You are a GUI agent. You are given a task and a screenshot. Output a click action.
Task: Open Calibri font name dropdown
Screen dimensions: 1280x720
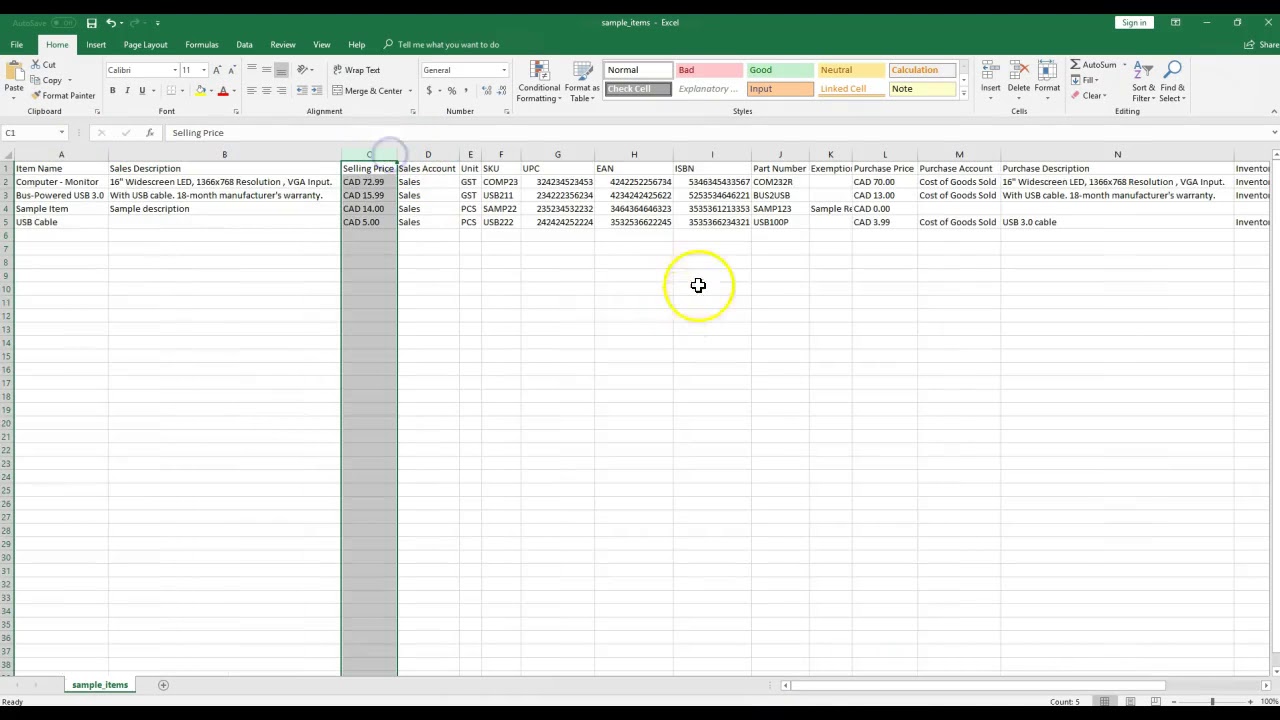(174, 70)
